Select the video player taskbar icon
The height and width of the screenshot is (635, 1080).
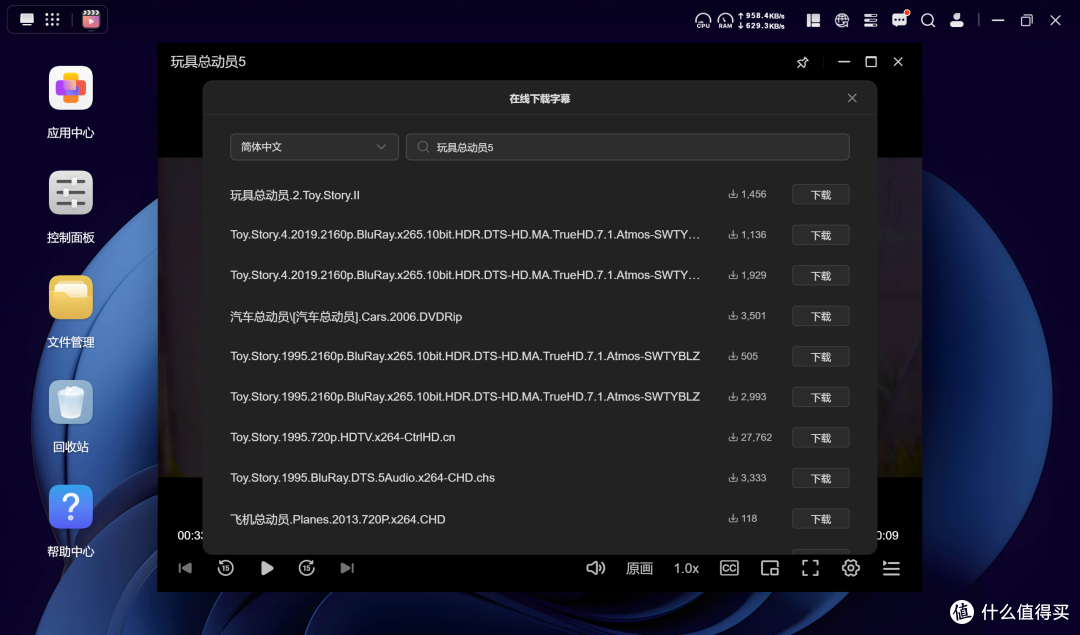click(90, 19)
